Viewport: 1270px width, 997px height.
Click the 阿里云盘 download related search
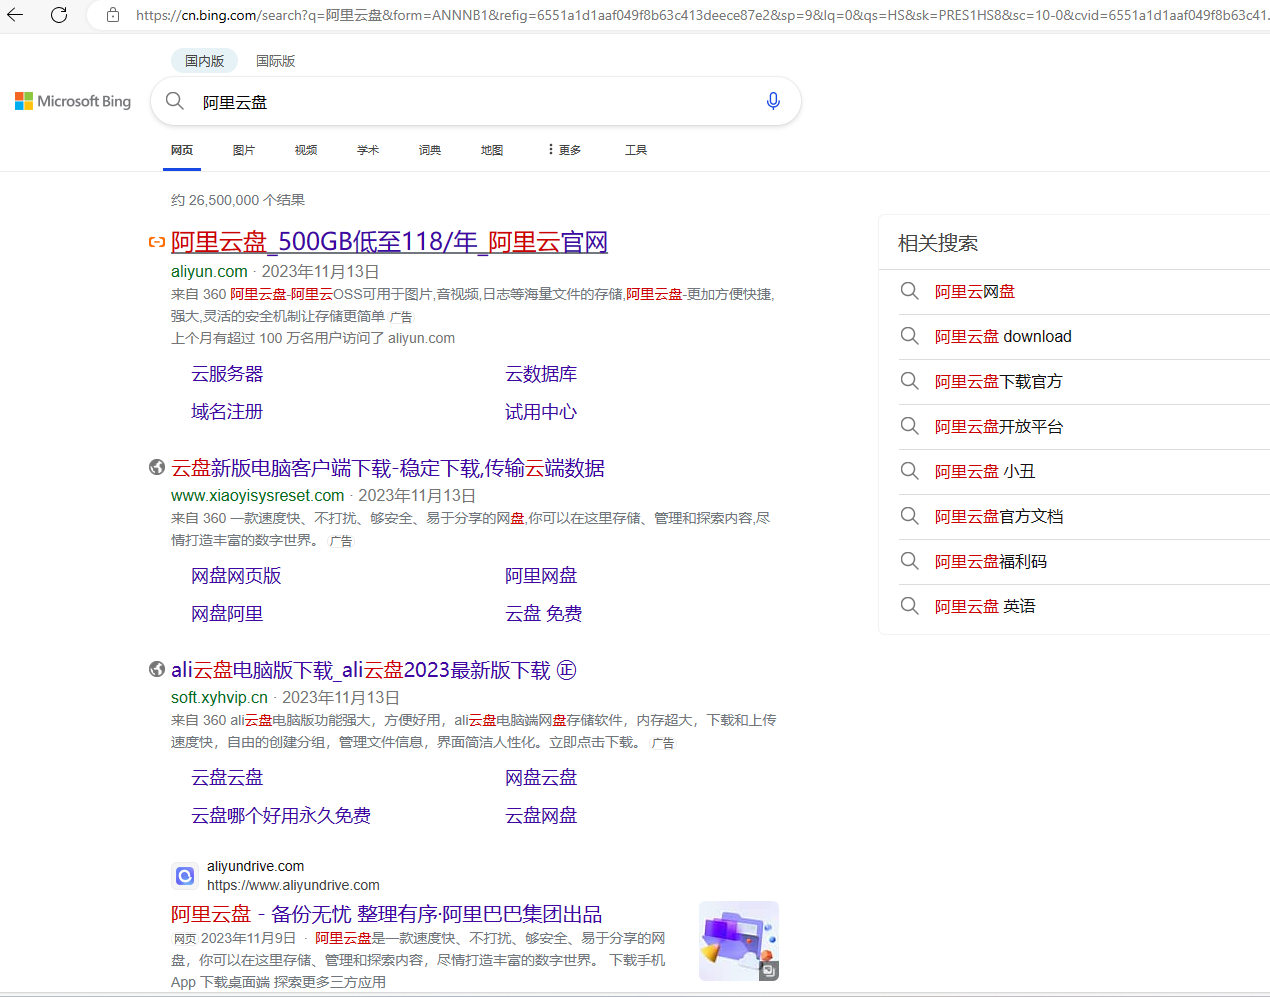pos(1003,337)
